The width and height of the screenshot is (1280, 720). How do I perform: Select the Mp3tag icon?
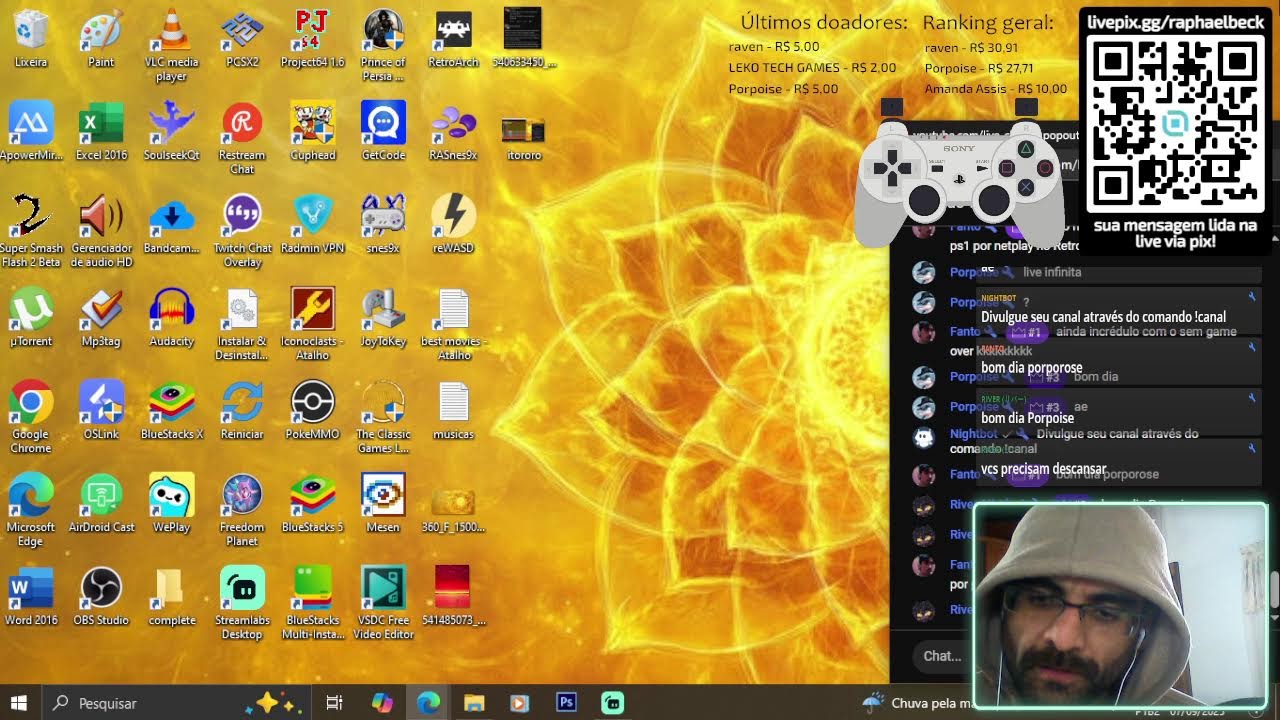pyautogui.click(x=101, y=318)
